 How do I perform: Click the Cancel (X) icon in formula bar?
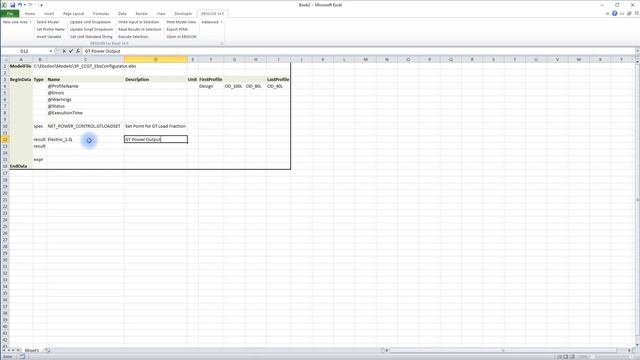pyautogui.click(x=64, y=51)
